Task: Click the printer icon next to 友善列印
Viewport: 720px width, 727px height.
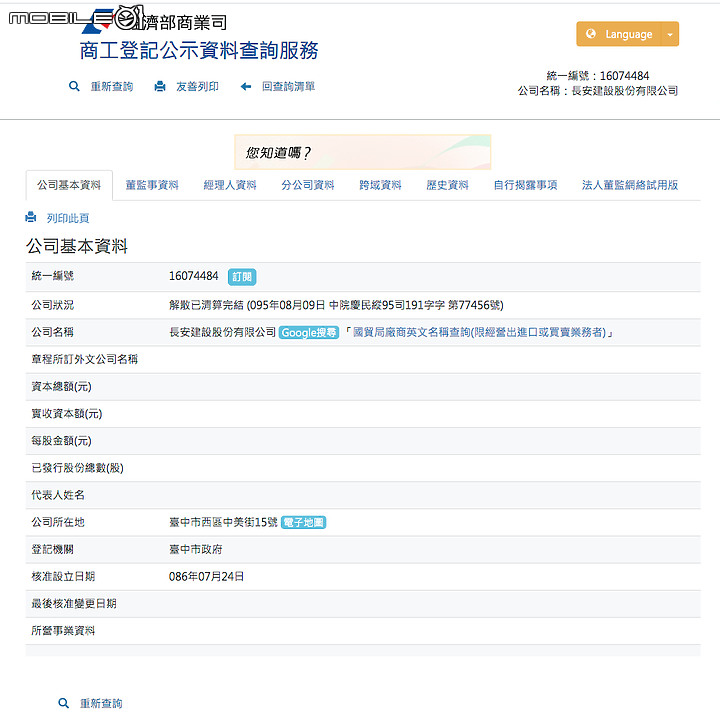Action: pos(160,86)
